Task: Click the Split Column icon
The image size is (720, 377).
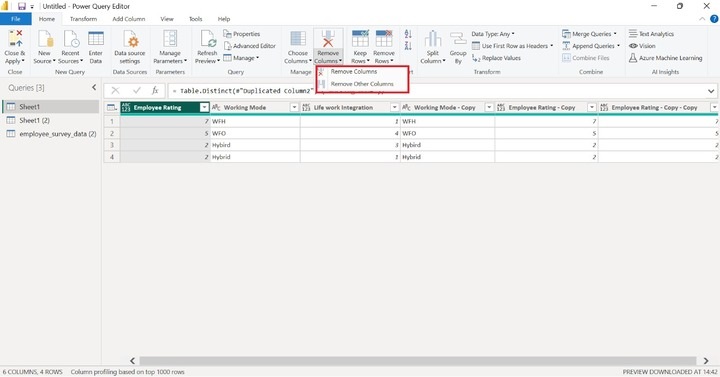Action: [x=433, y=39]
